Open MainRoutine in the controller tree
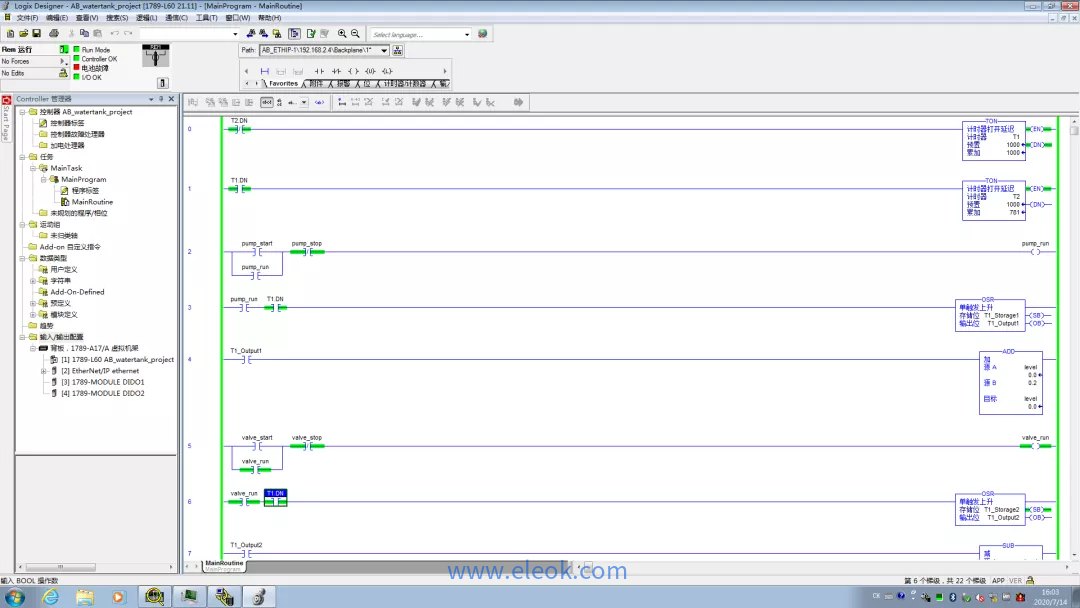1080x608 pixels. point(92,202)
